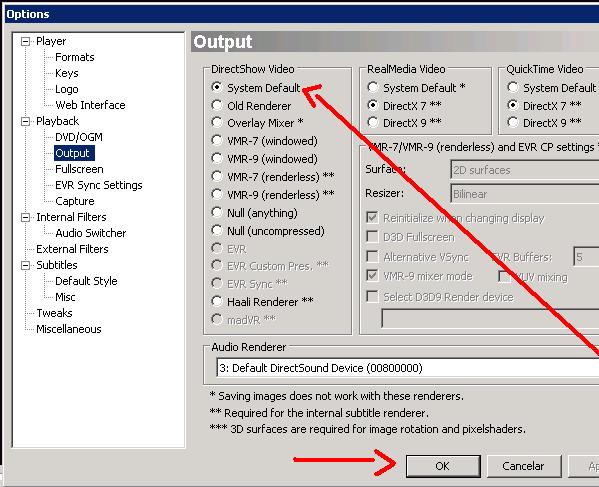Collapse the Subtitles tree node

(x=25, y=265)
